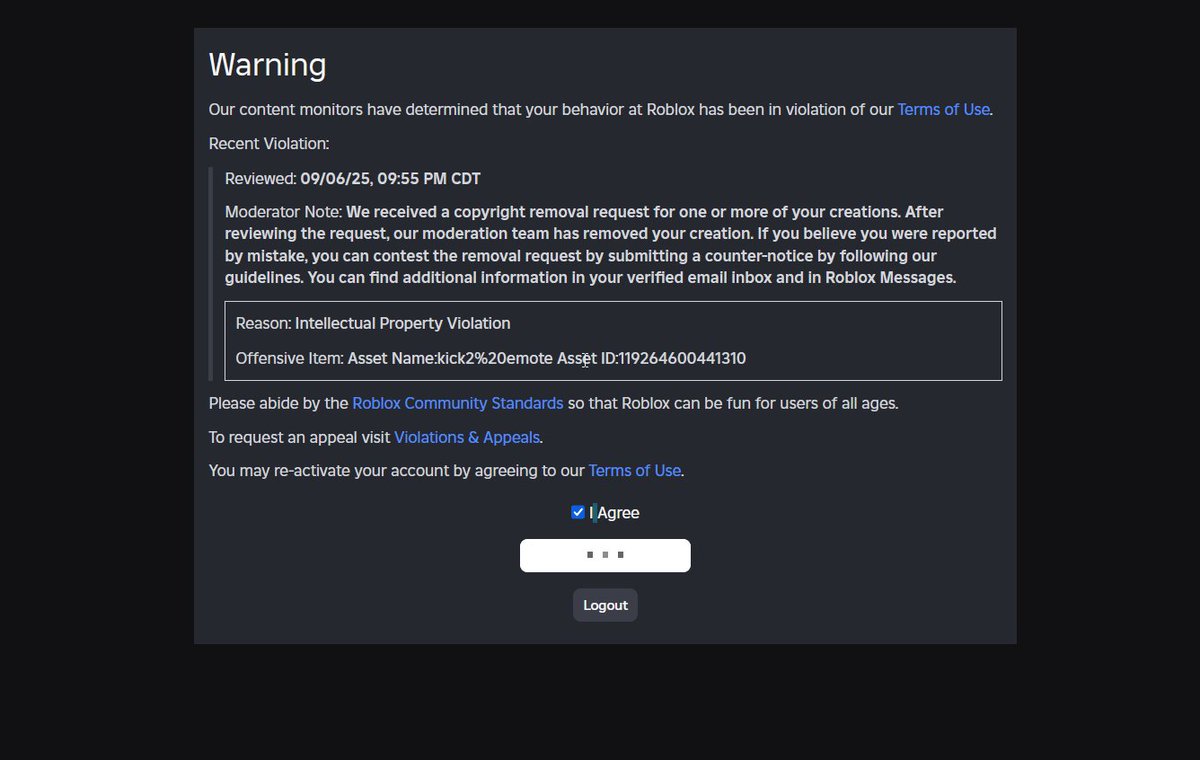
Task: Click the Asset ID:119264600441310 text
Action: click(x=651, y=358)
